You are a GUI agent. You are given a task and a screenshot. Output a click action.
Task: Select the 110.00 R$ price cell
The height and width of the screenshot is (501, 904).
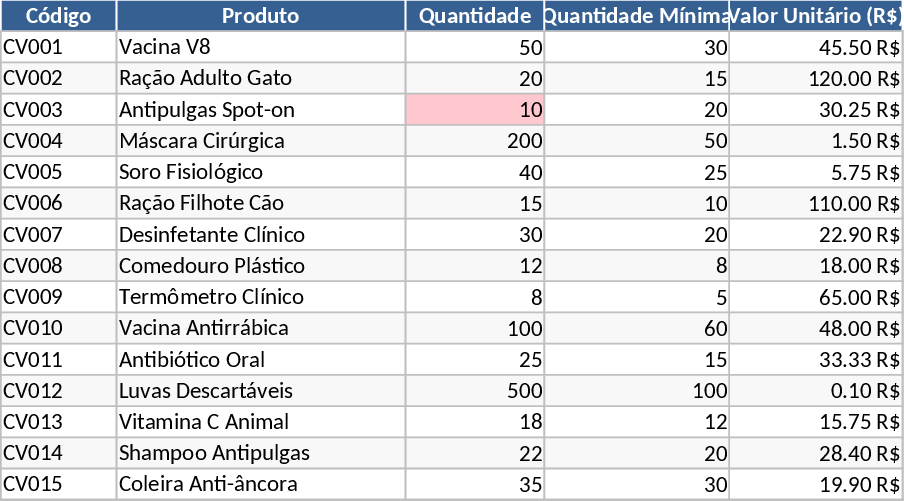click(x=816, y=203)
